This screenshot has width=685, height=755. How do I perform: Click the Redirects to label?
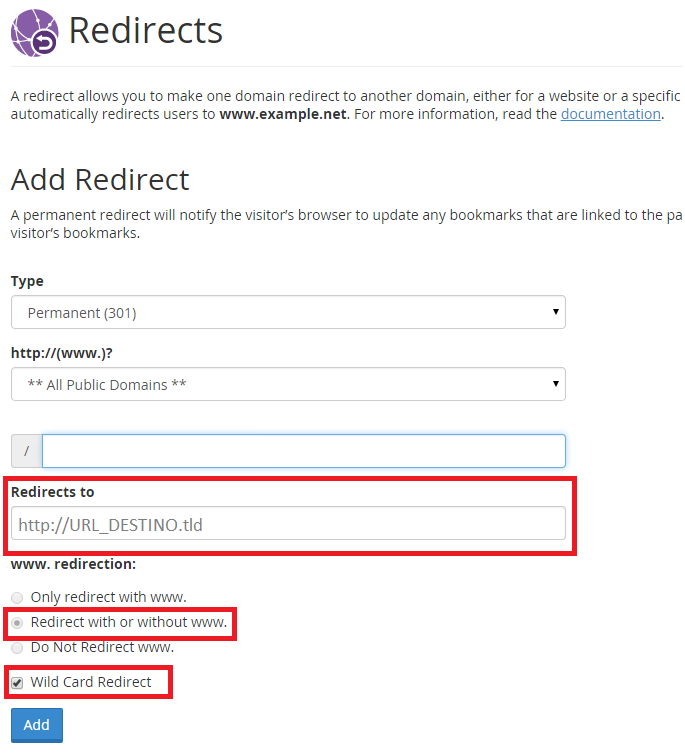(52, 492)
